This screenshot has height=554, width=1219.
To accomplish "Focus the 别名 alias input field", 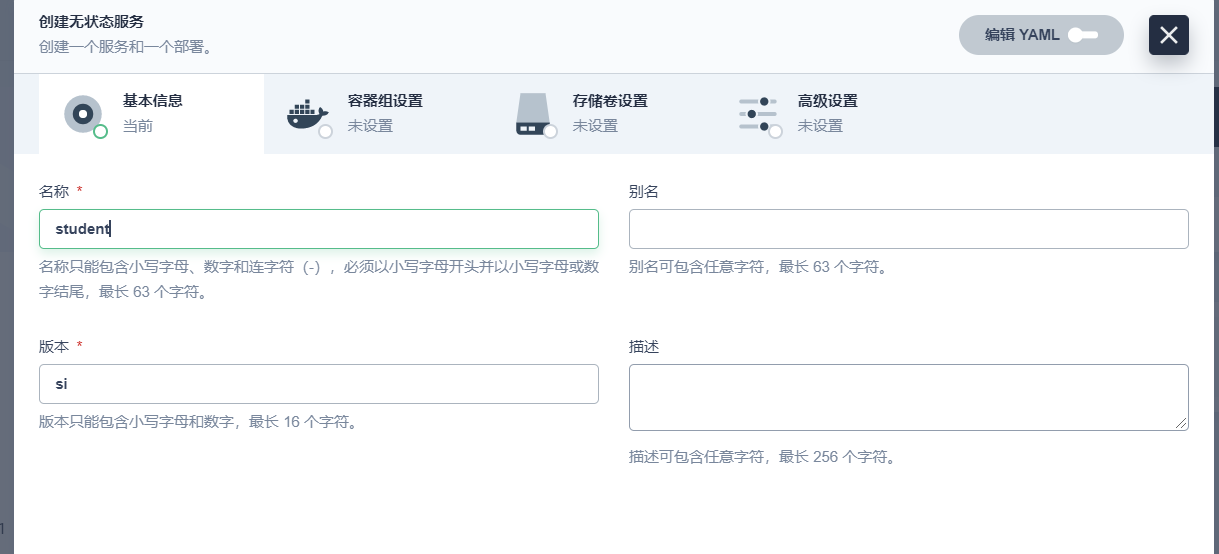I will [908, 229].
